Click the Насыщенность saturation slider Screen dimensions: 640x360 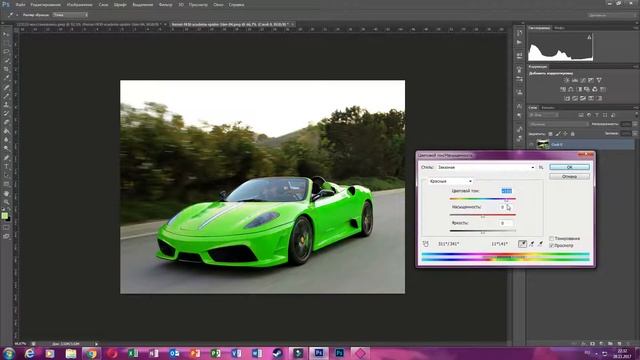pyautogui.click(x=483, y=215)
